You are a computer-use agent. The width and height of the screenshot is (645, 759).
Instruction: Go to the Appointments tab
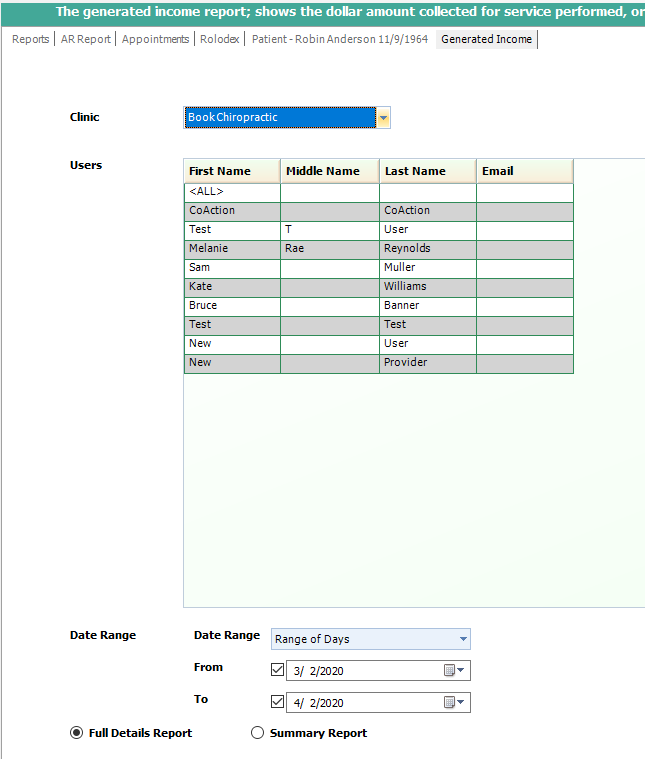tap(155, 39)
